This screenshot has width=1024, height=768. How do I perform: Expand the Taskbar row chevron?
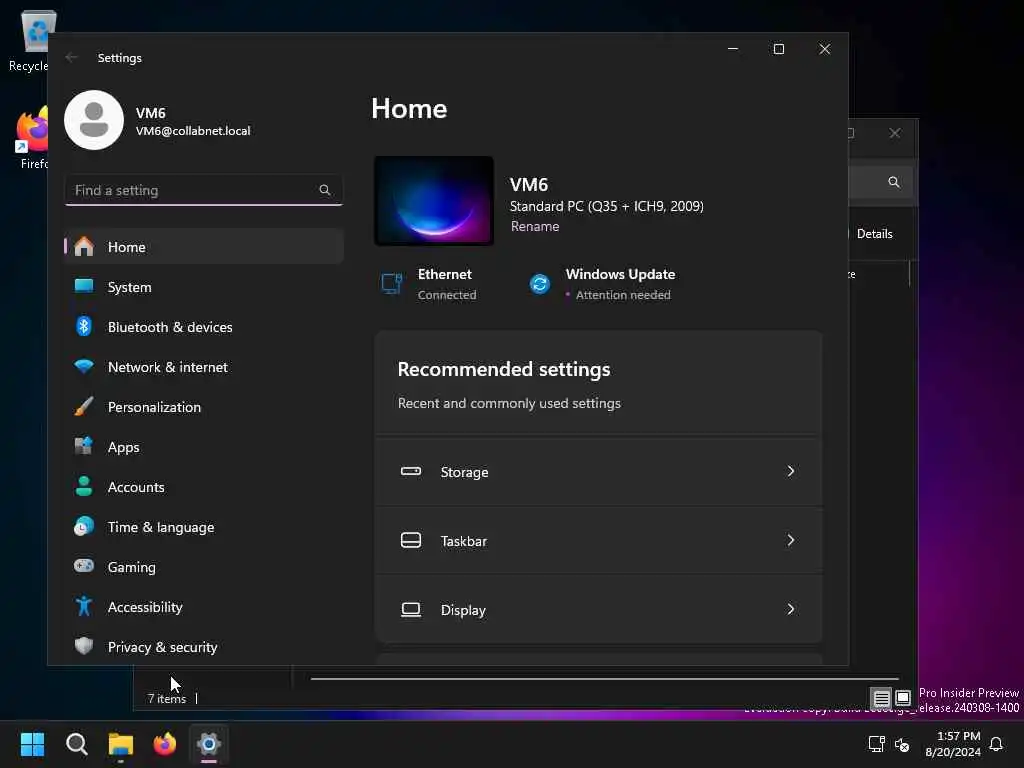[x=791, y=540]
